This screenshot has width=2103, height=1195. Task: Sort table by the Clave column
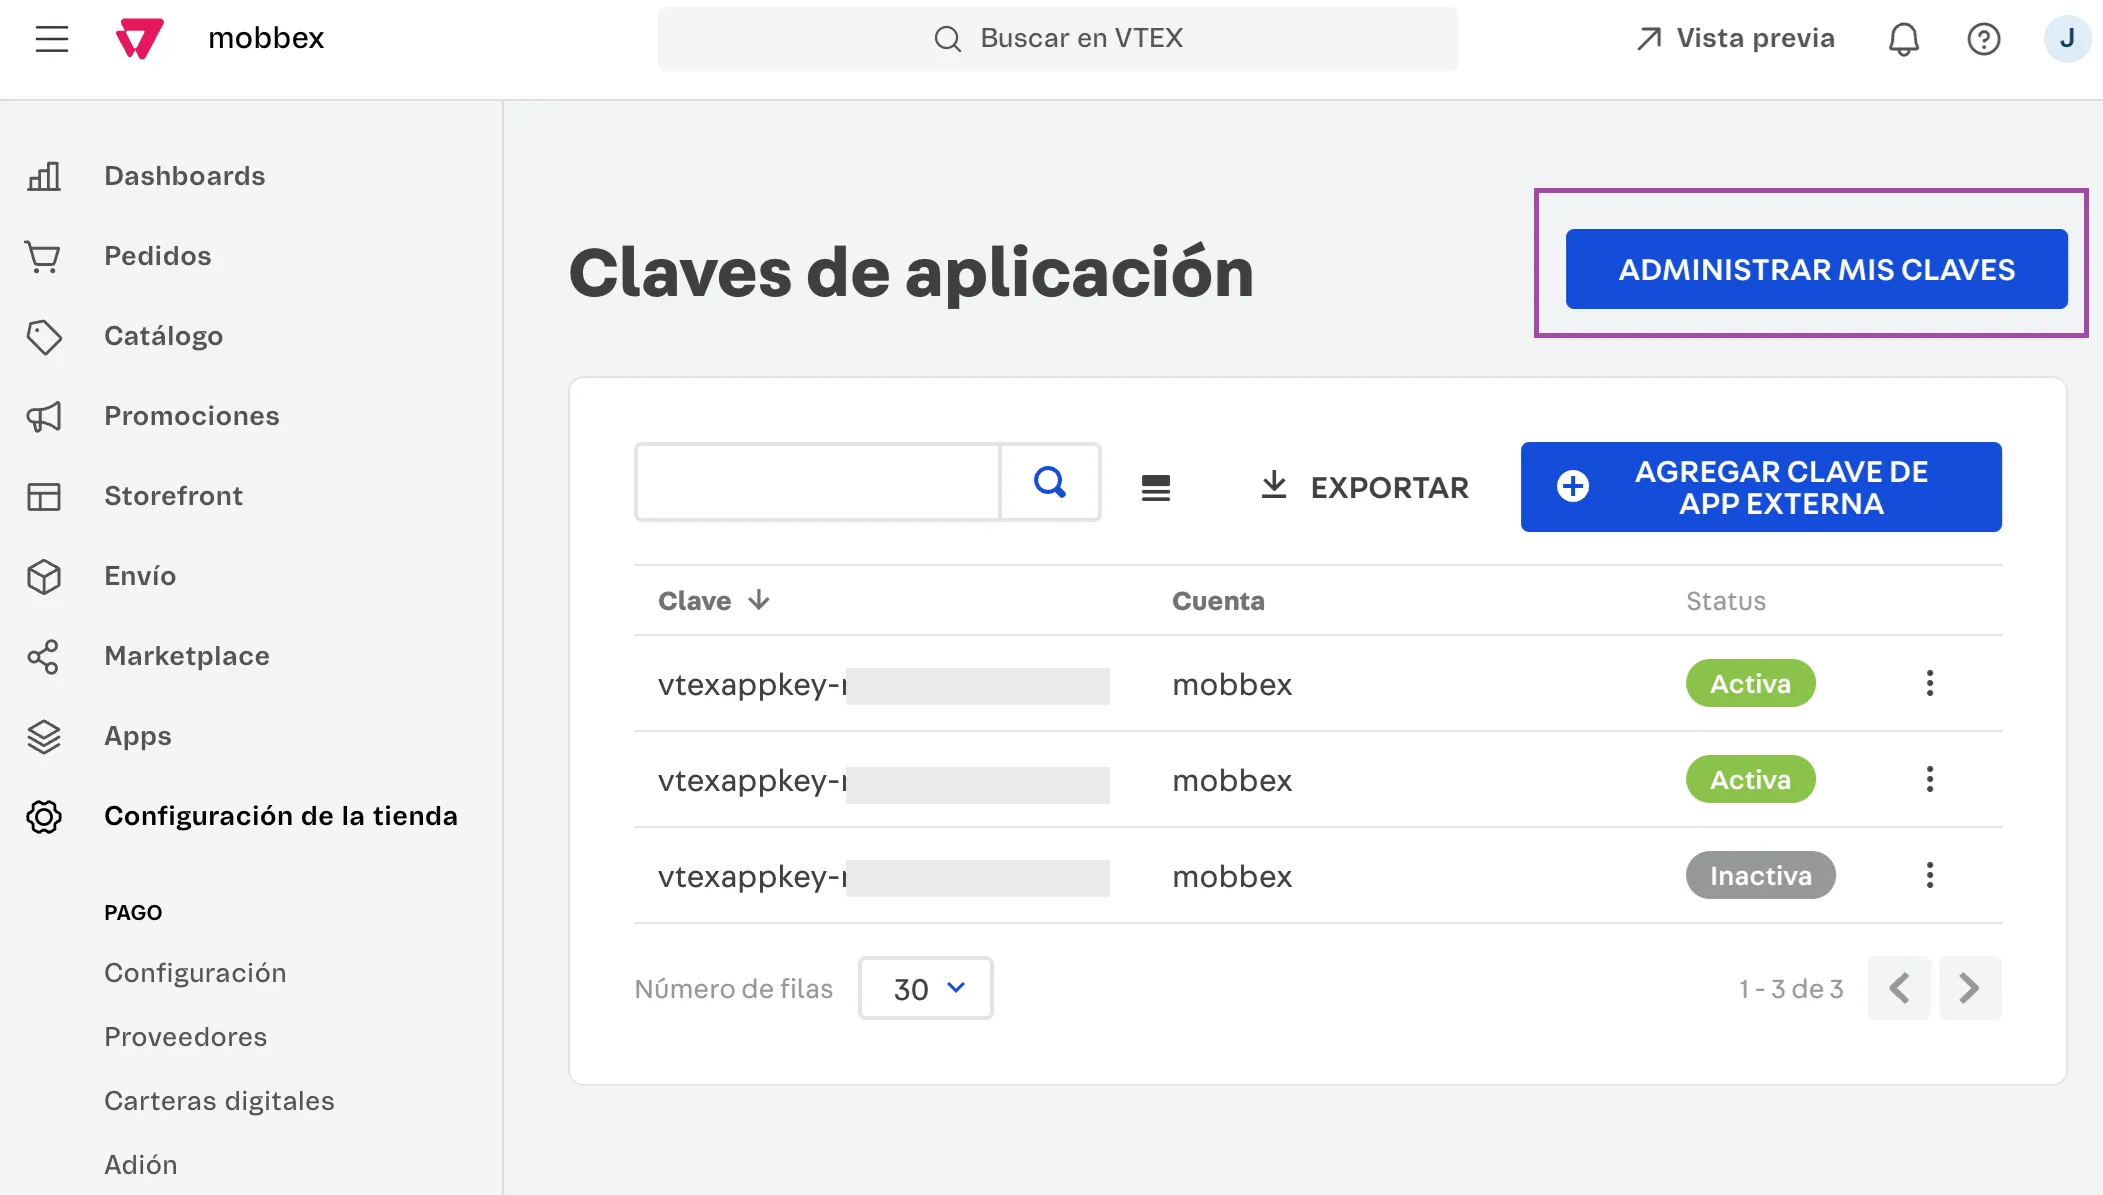(x=714, y=601)
